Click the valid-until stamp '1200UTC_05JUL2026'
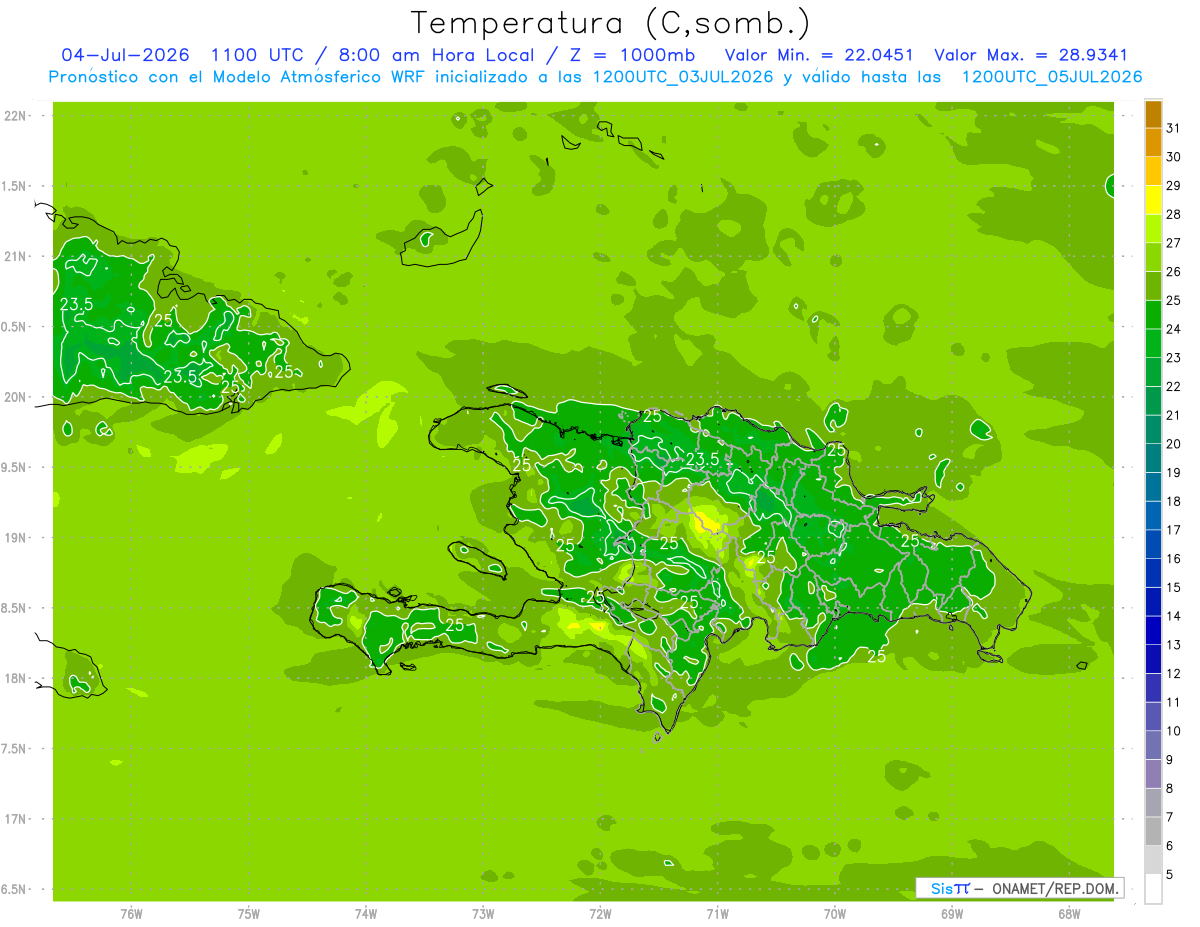 pos(1052,77)
